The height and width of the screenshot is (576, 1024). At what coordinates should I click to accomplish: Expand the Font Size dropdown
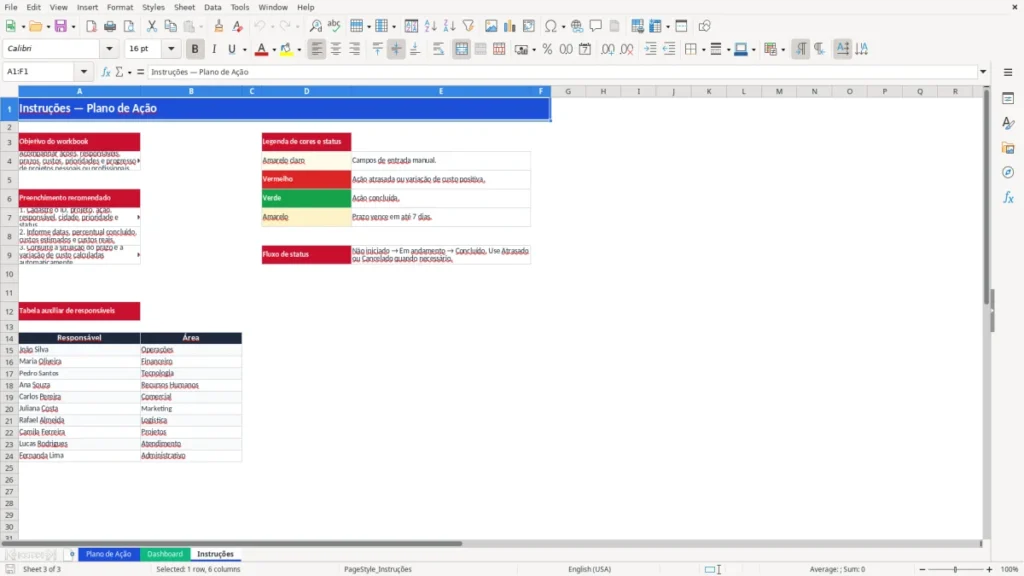(171, 48)
